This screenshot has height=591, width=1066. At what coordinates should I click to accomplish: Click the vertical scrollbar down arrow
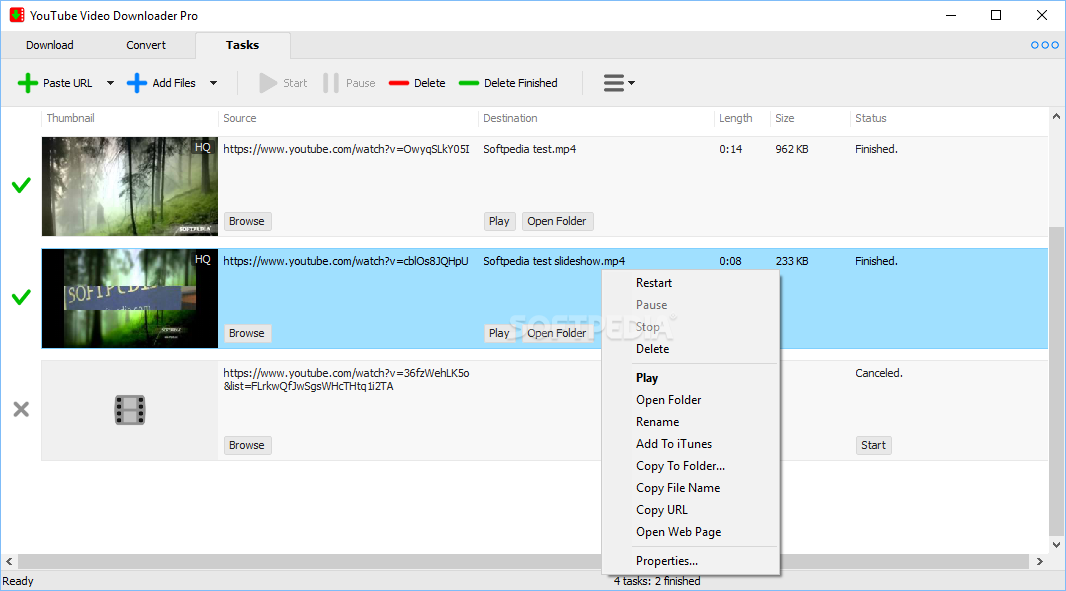pyautogui.click(x=1056, y=544)
